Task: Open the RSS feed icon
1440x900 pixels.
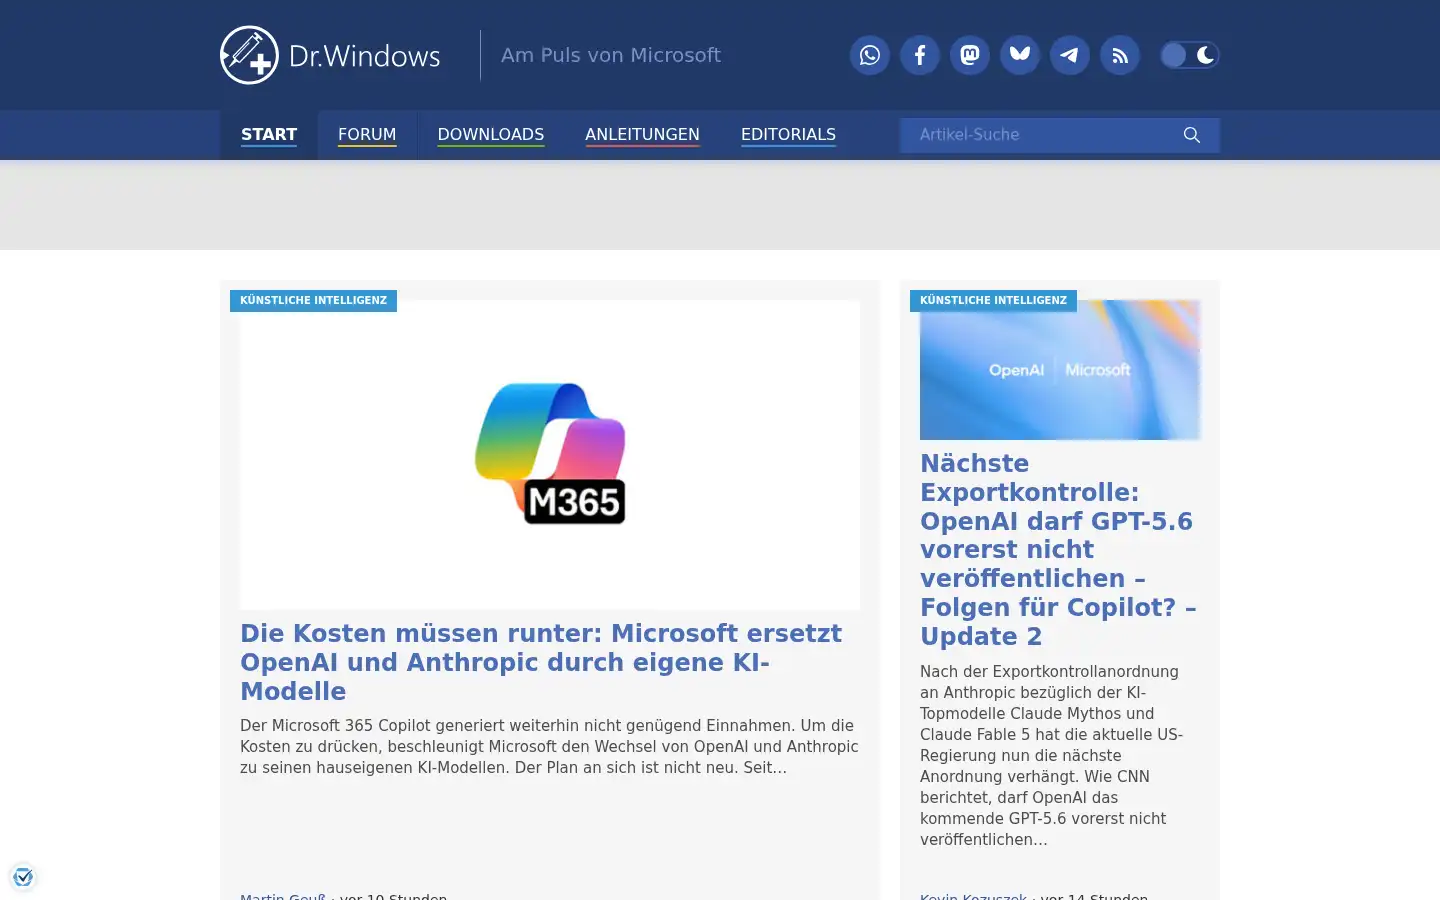Action: (1120, 55)
